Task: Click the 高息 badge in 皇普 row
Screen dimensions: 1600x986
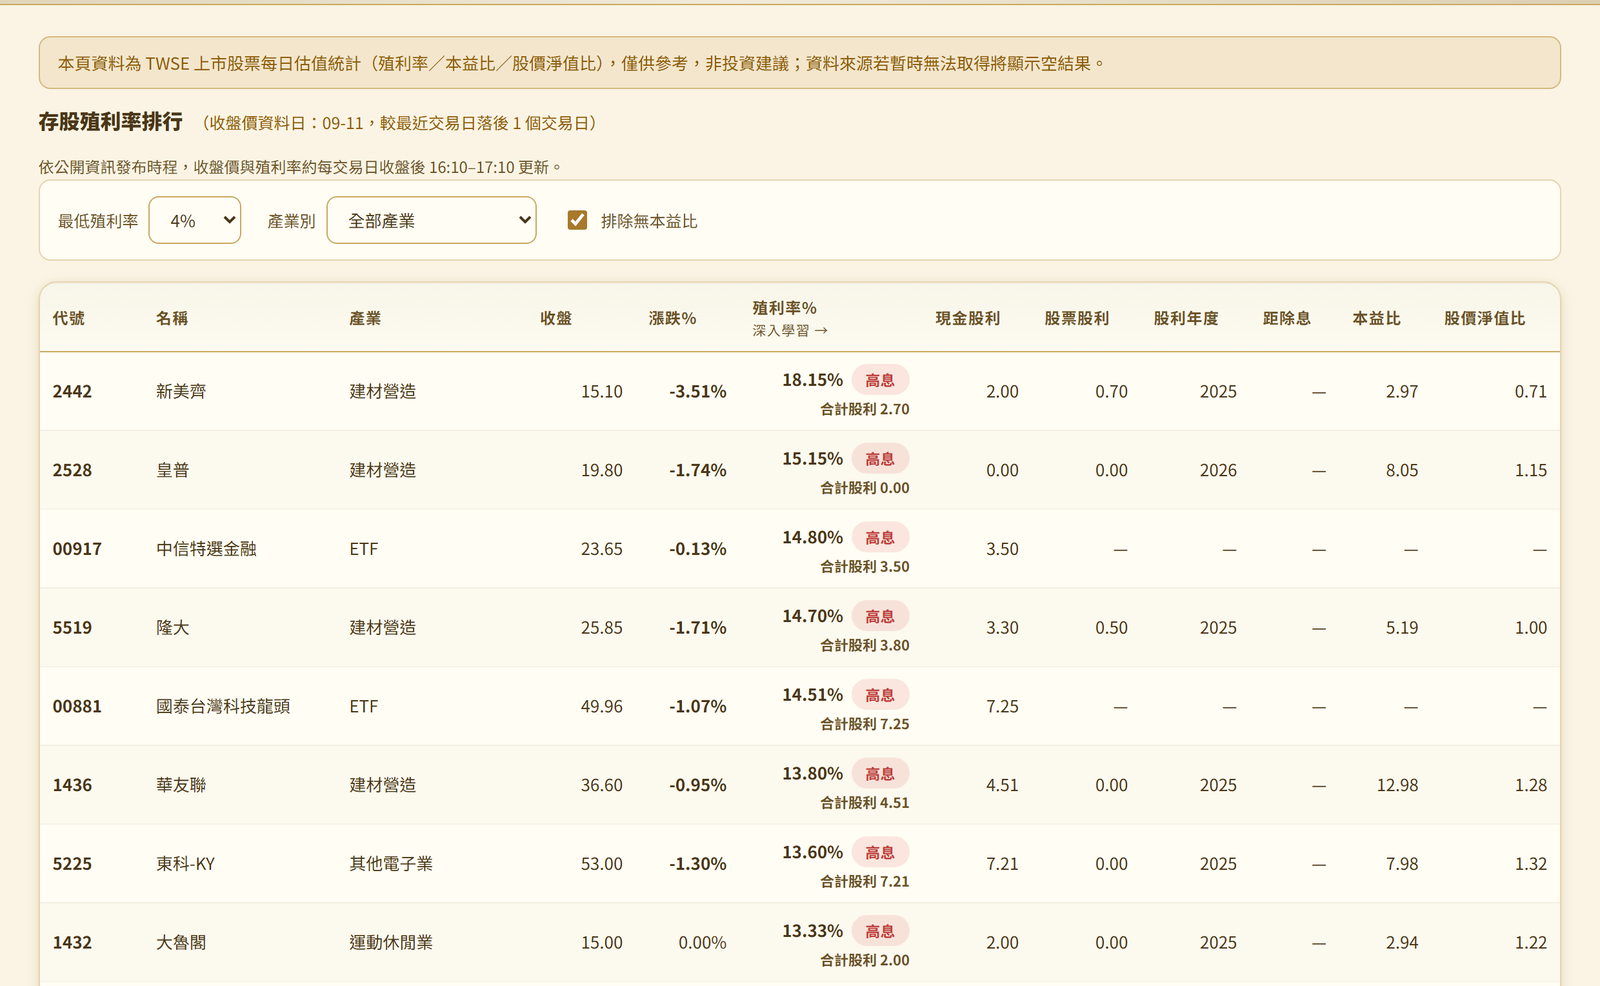Action: pyautogui.click(x=880, y=459)
